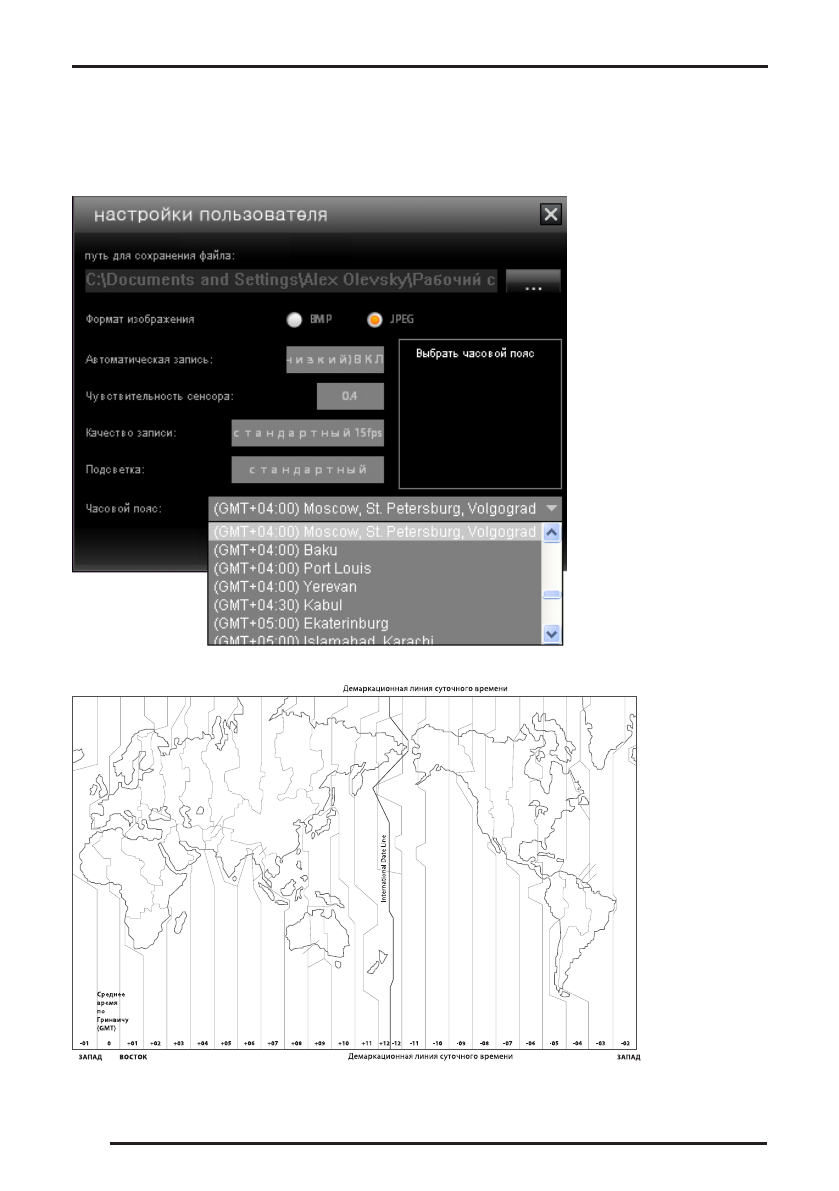
Task: Click the time zone list scroll up arrow
Action: (552, 532)
